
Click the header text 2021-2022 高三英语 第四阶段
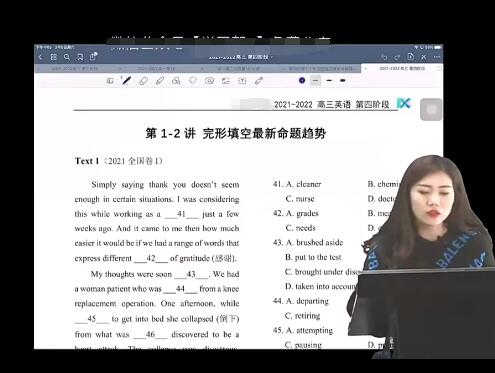pyautogui.click(x=331, y=105)
